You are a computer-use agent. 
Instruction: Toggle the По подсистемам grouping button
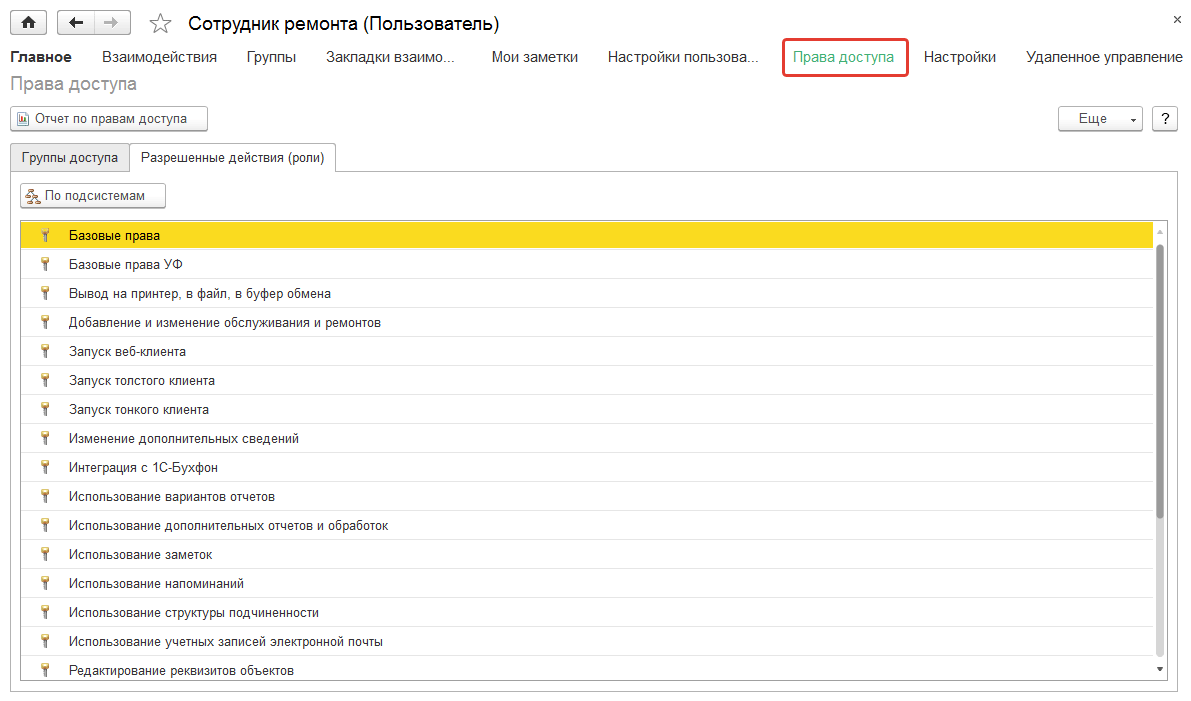point(93,195)
